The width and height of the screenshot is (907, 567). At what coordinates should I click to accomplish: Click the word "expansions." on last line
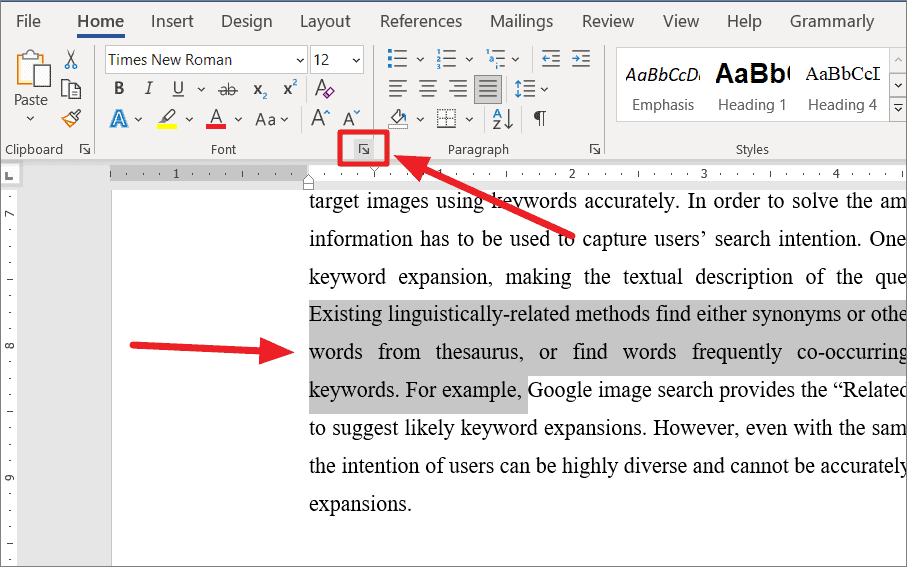coord(360,505)
